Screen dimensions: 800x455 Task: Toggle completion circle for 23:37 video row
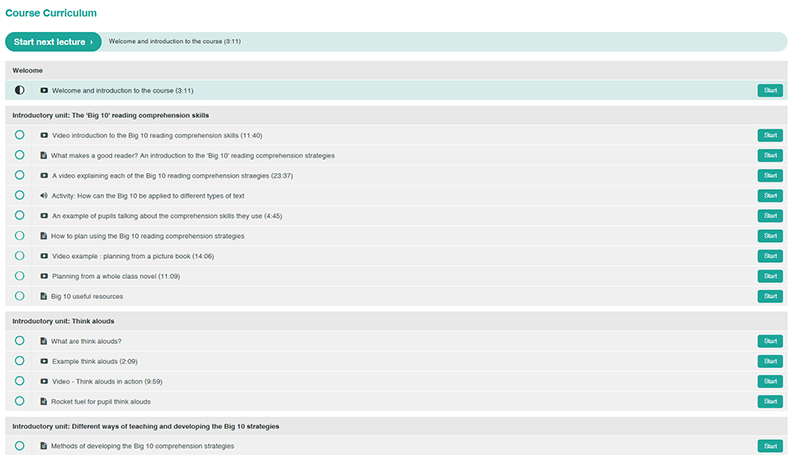click(x=19, y=175)
